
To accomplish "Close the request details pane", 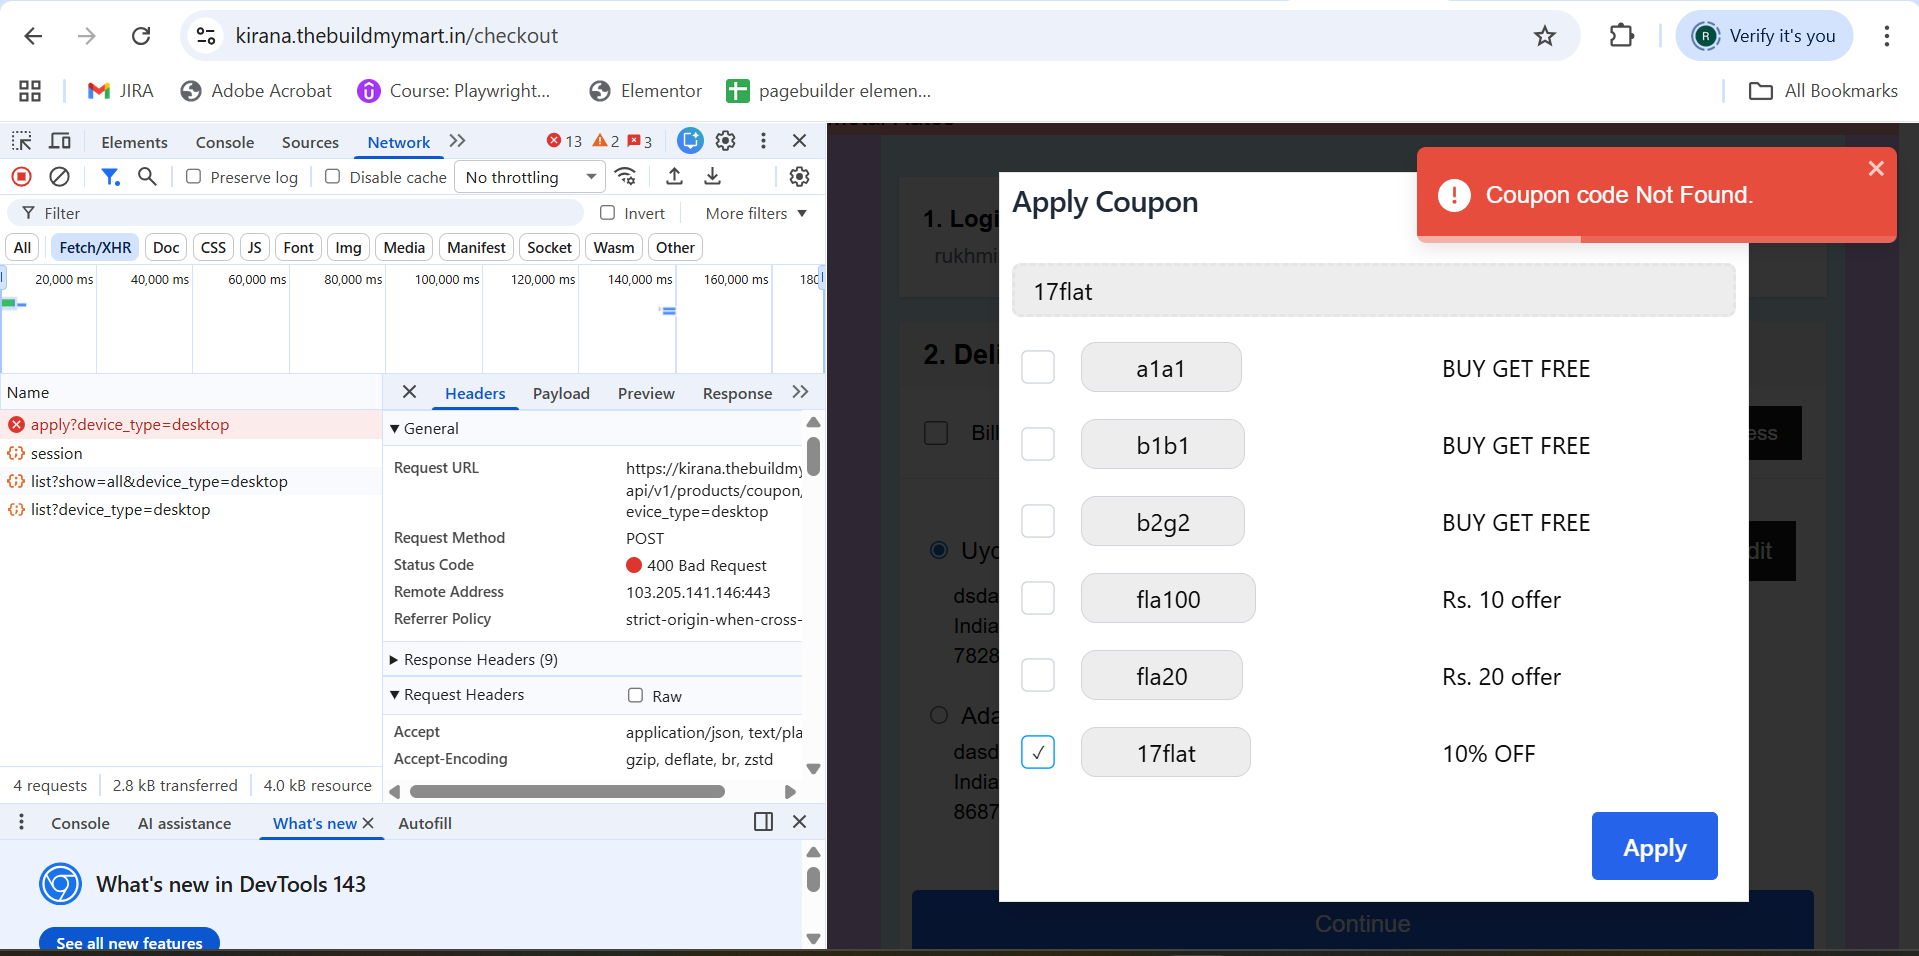I will (409, 392).
